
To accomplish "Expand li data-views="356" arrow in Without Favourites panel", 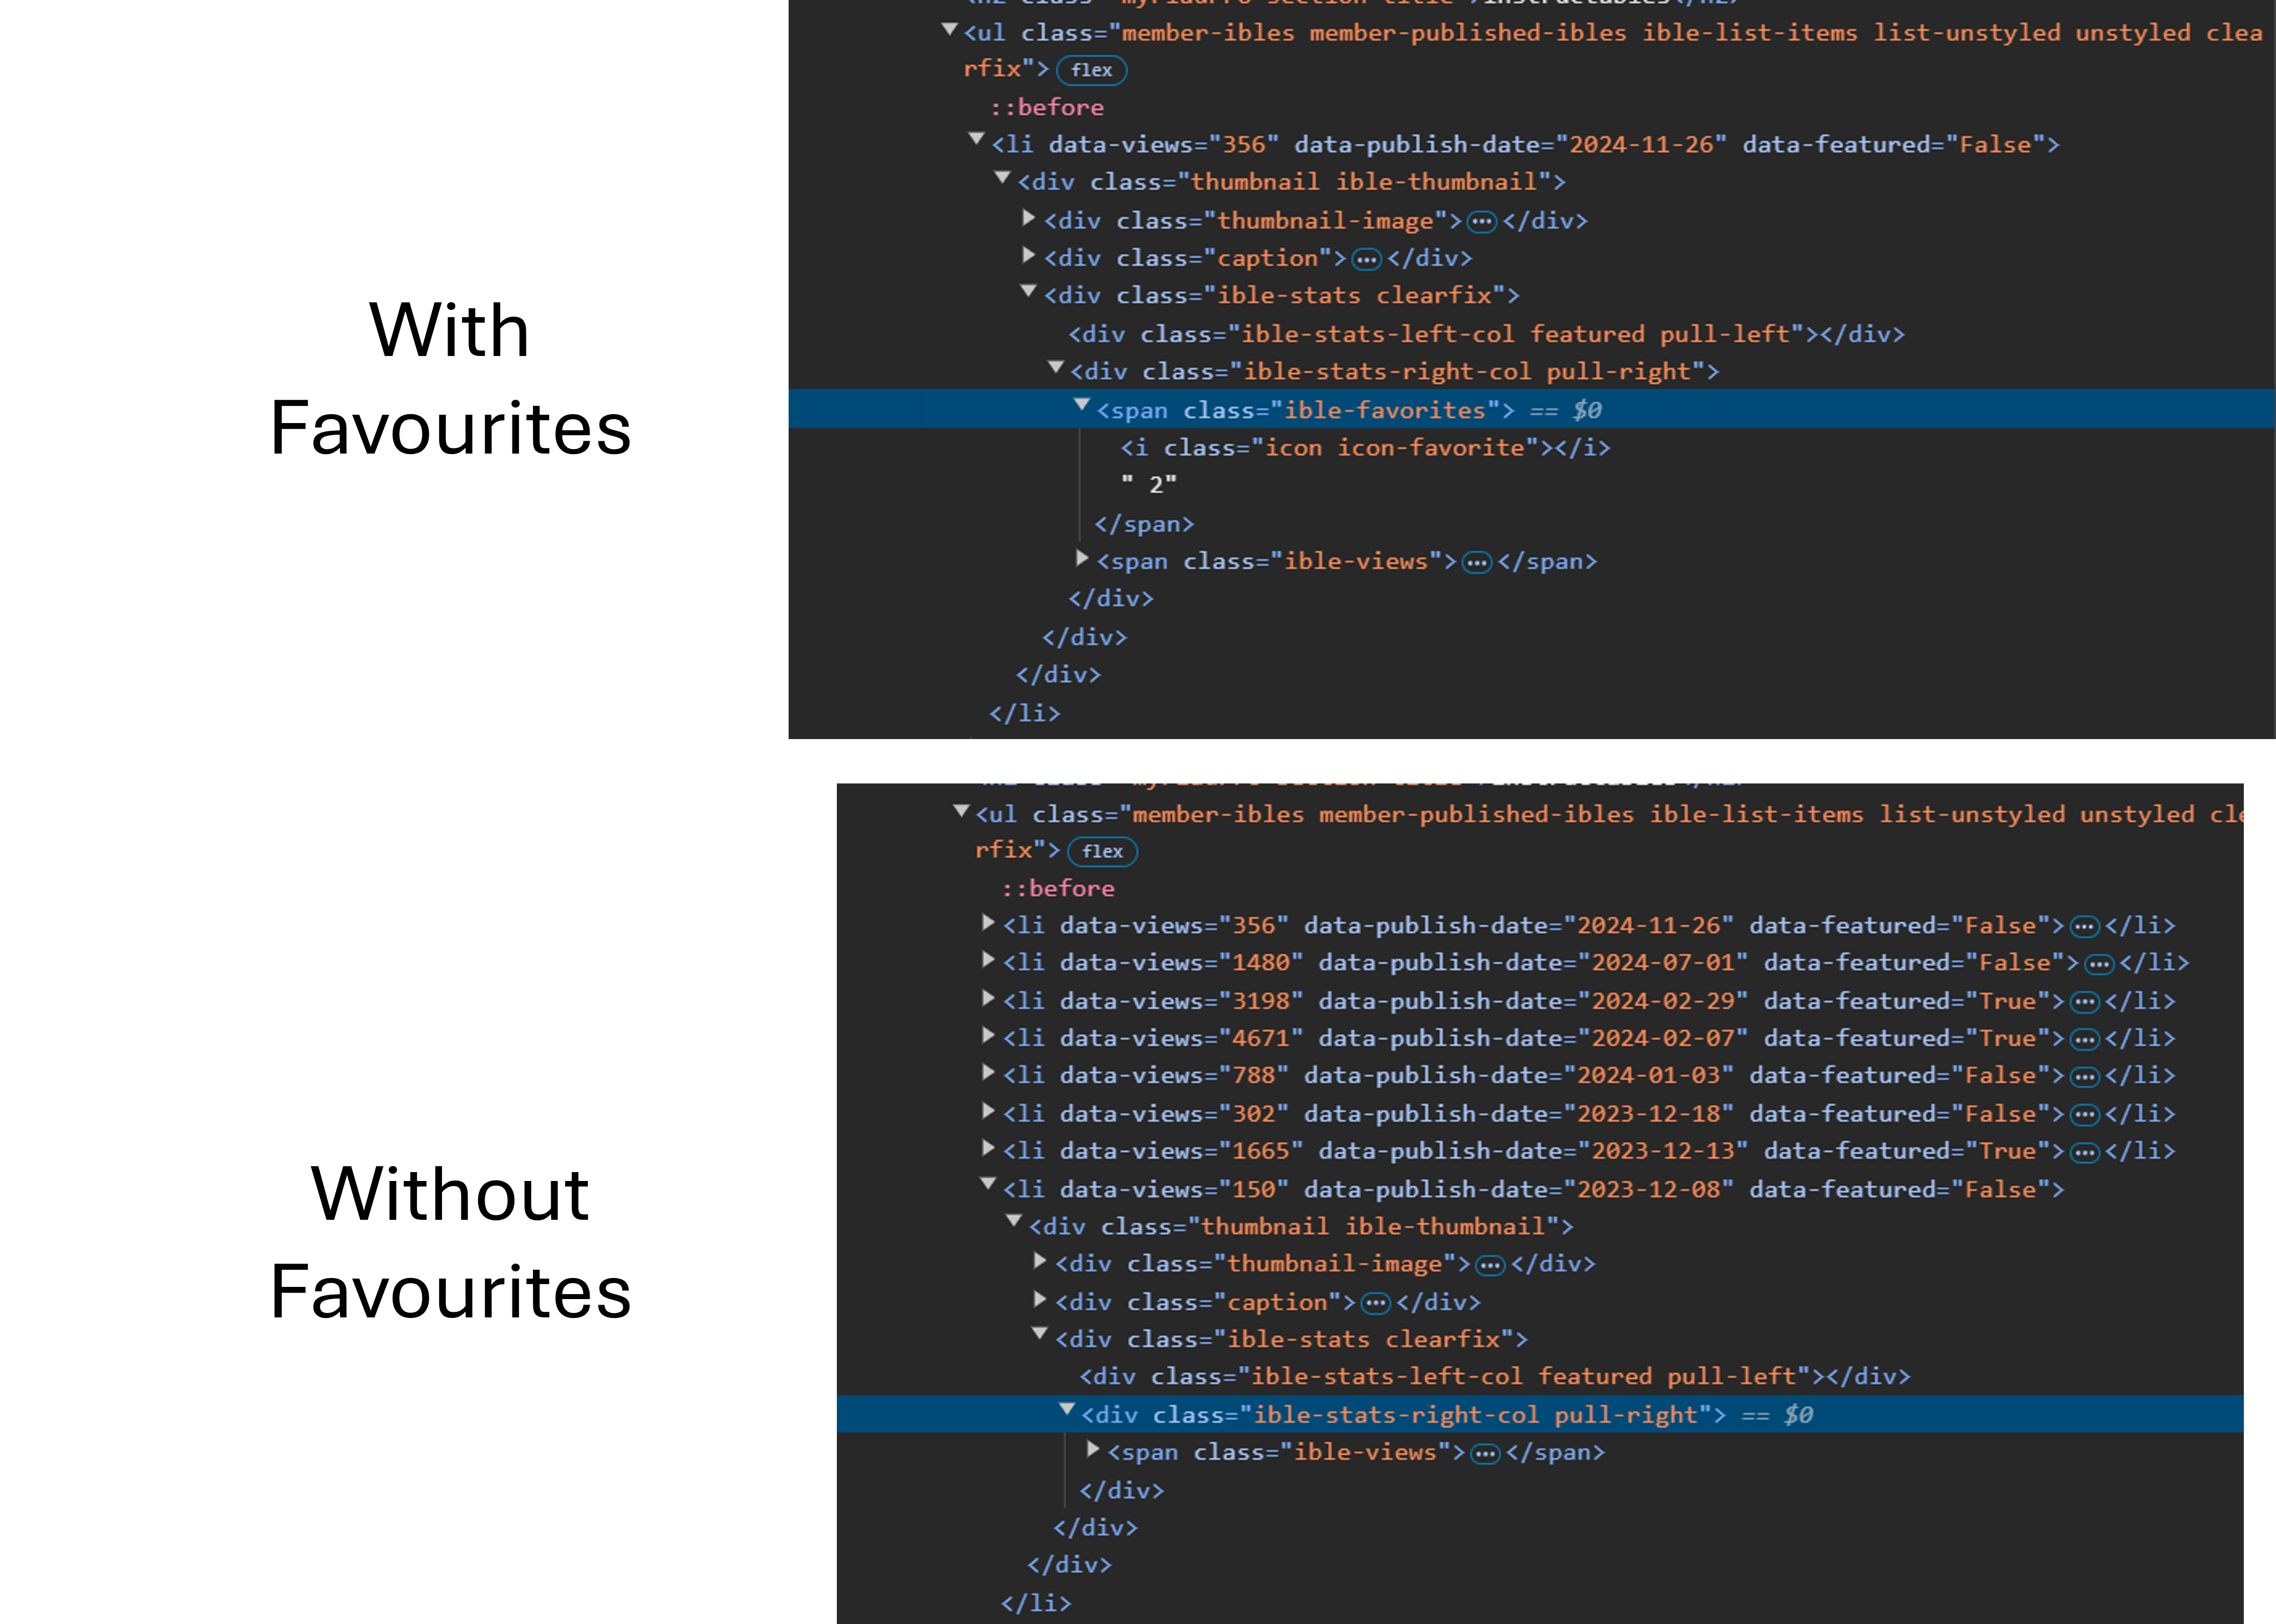I will [989, 922].
